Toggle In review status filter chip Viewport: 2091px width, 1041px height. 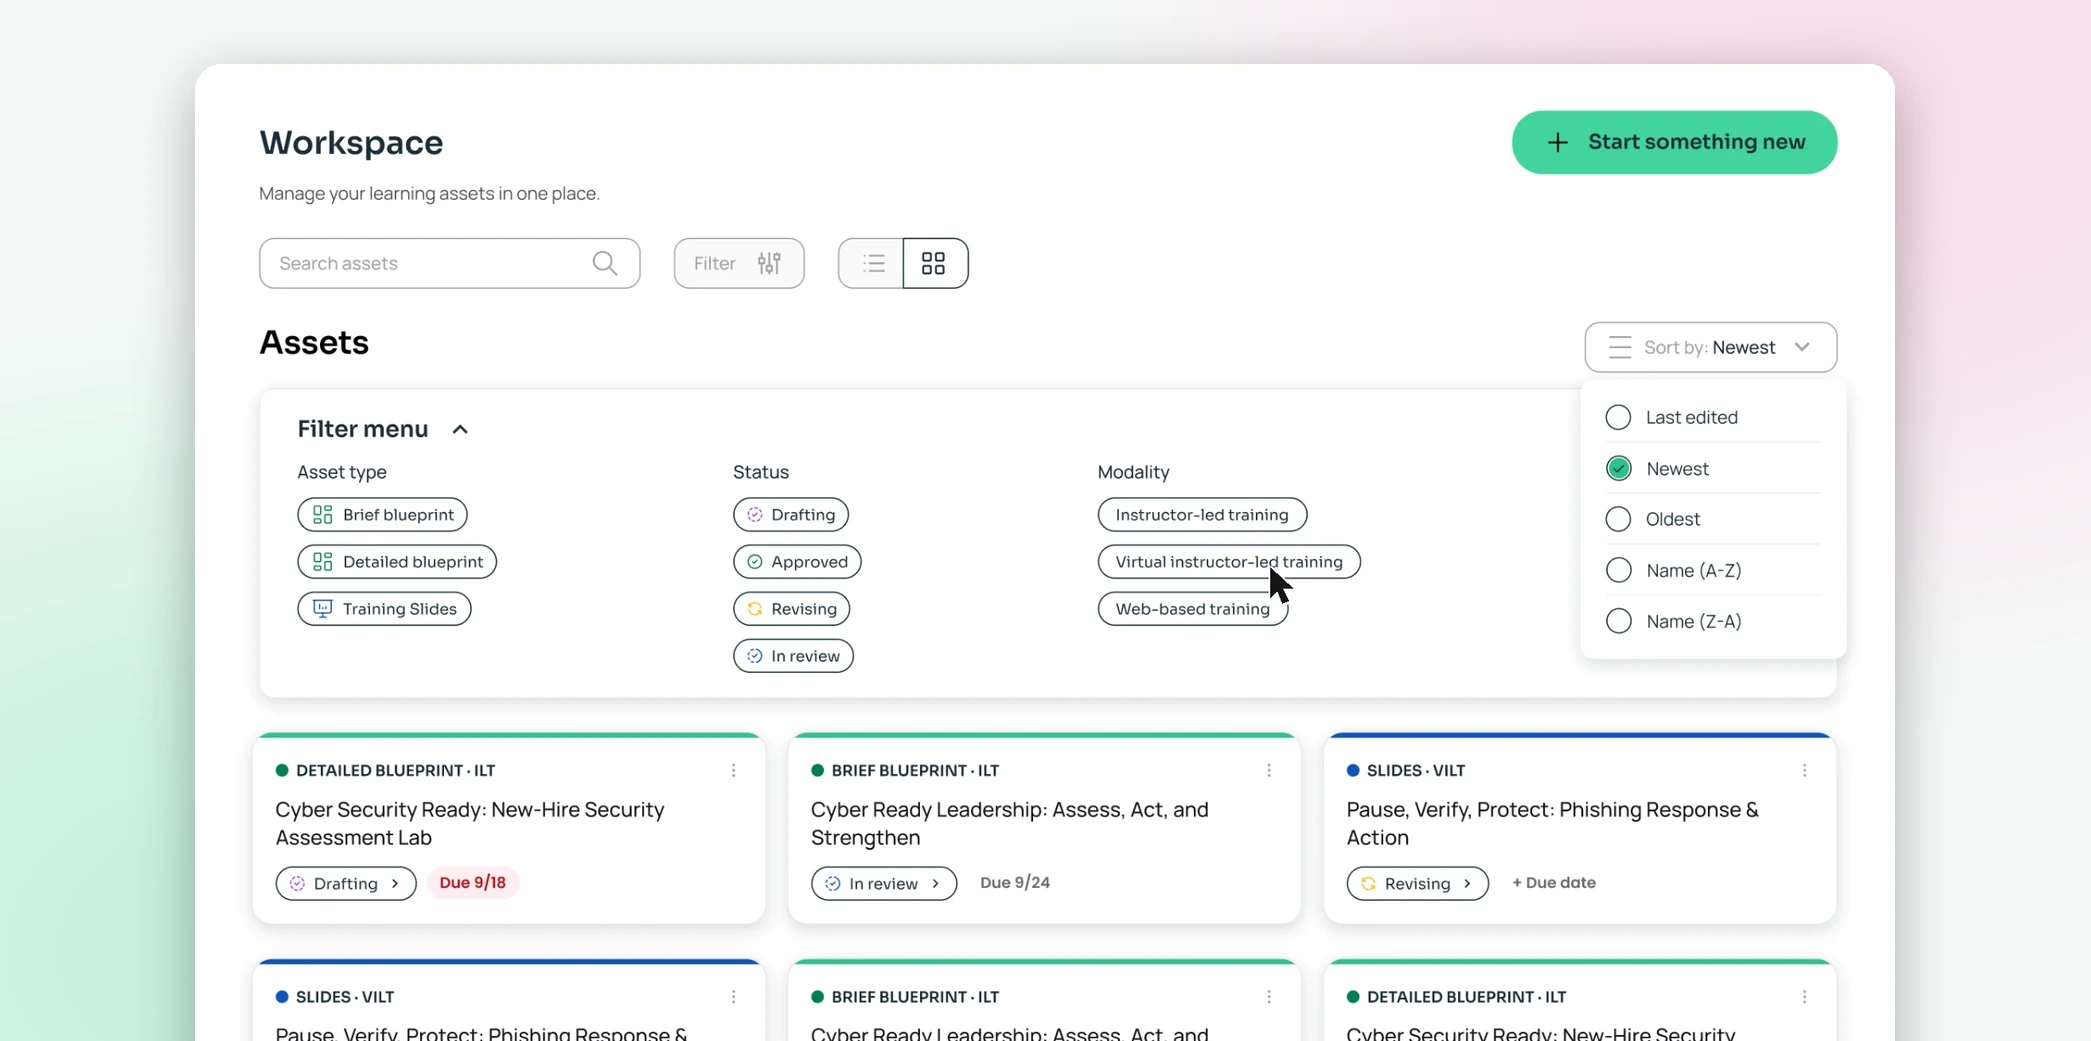point(793,655)
